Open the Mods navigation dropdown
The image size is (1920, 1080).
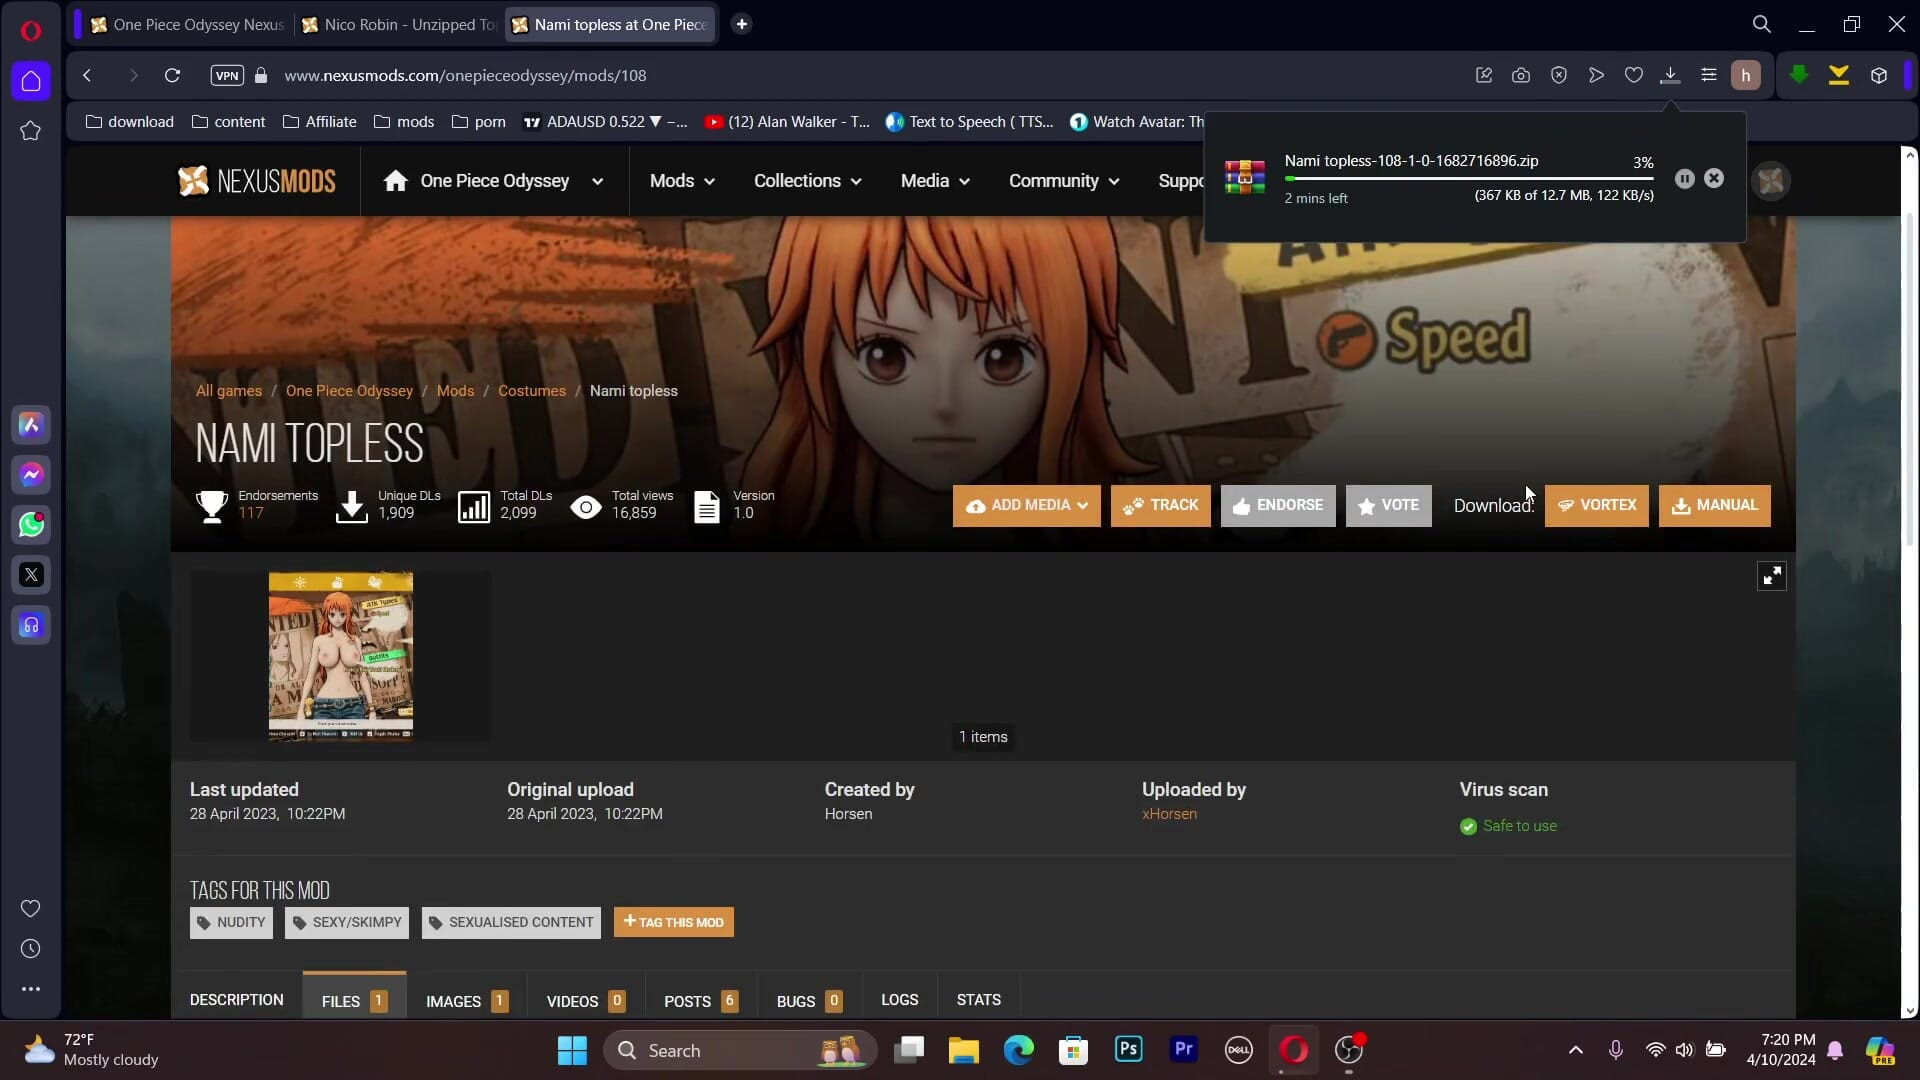682,181
